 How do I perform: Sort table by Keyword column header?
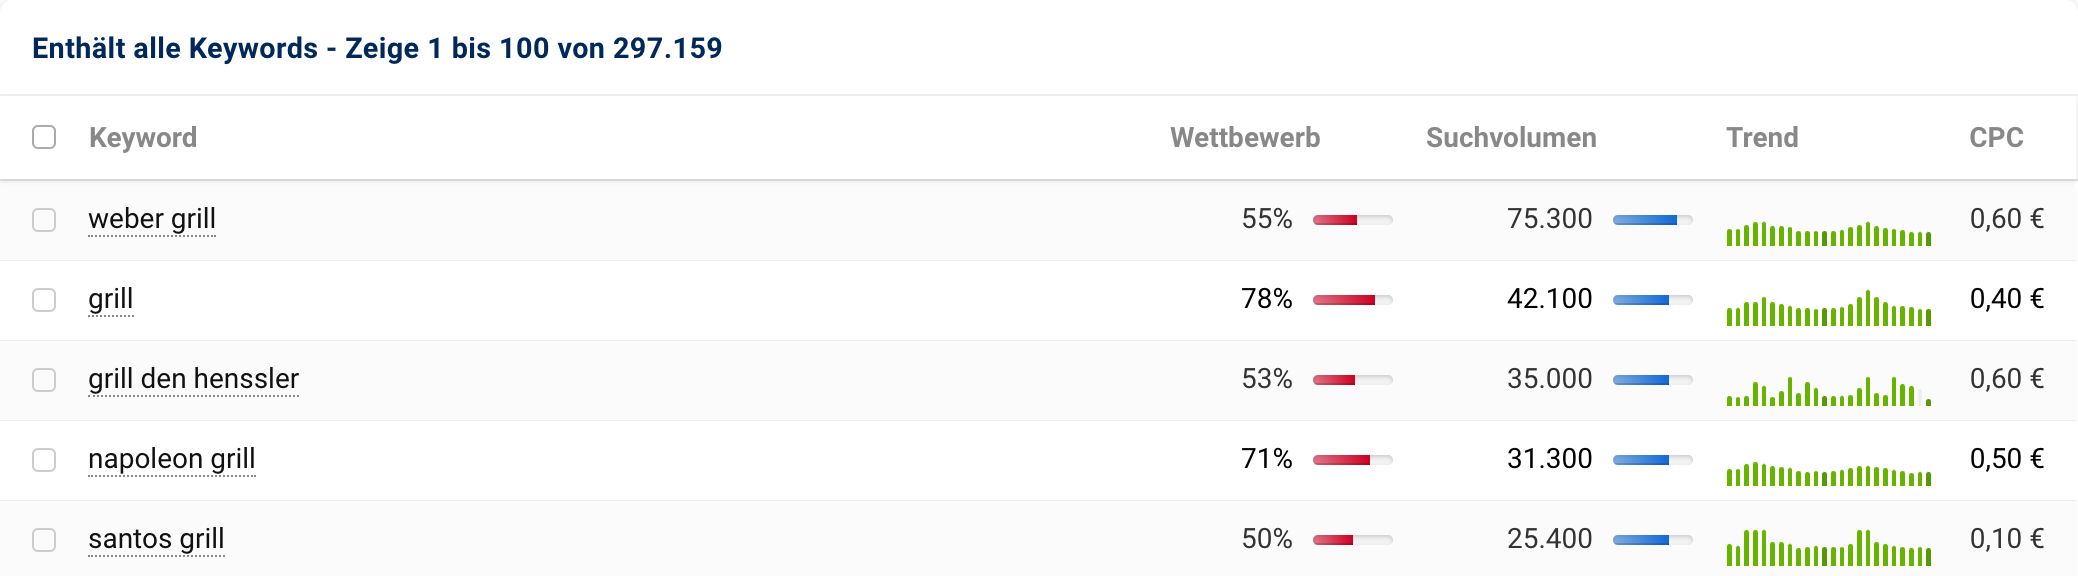tap(143, 137)
